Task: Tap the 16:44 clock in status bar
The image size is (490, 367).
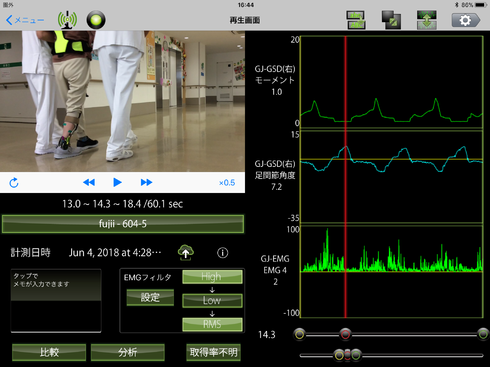Action: (246, 5)
